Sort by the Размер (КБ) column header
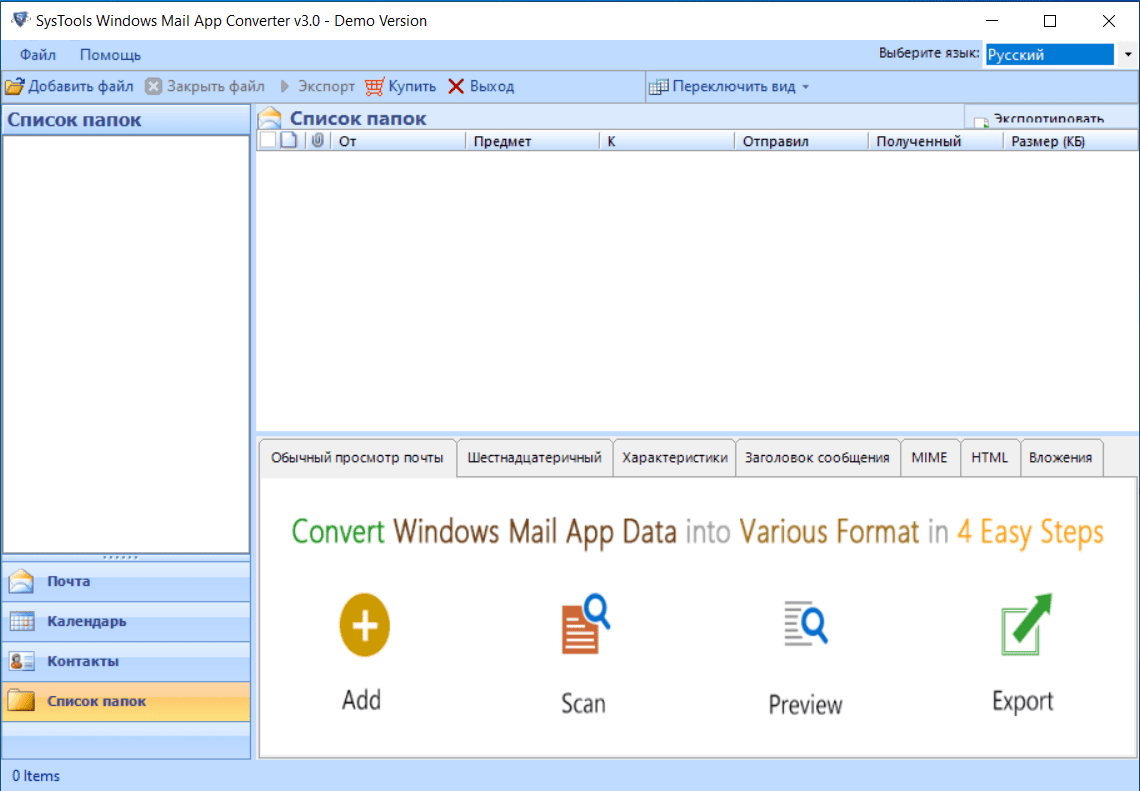Image resolution: width=1140 pixels, height=791 pixels. point(1070,141)
